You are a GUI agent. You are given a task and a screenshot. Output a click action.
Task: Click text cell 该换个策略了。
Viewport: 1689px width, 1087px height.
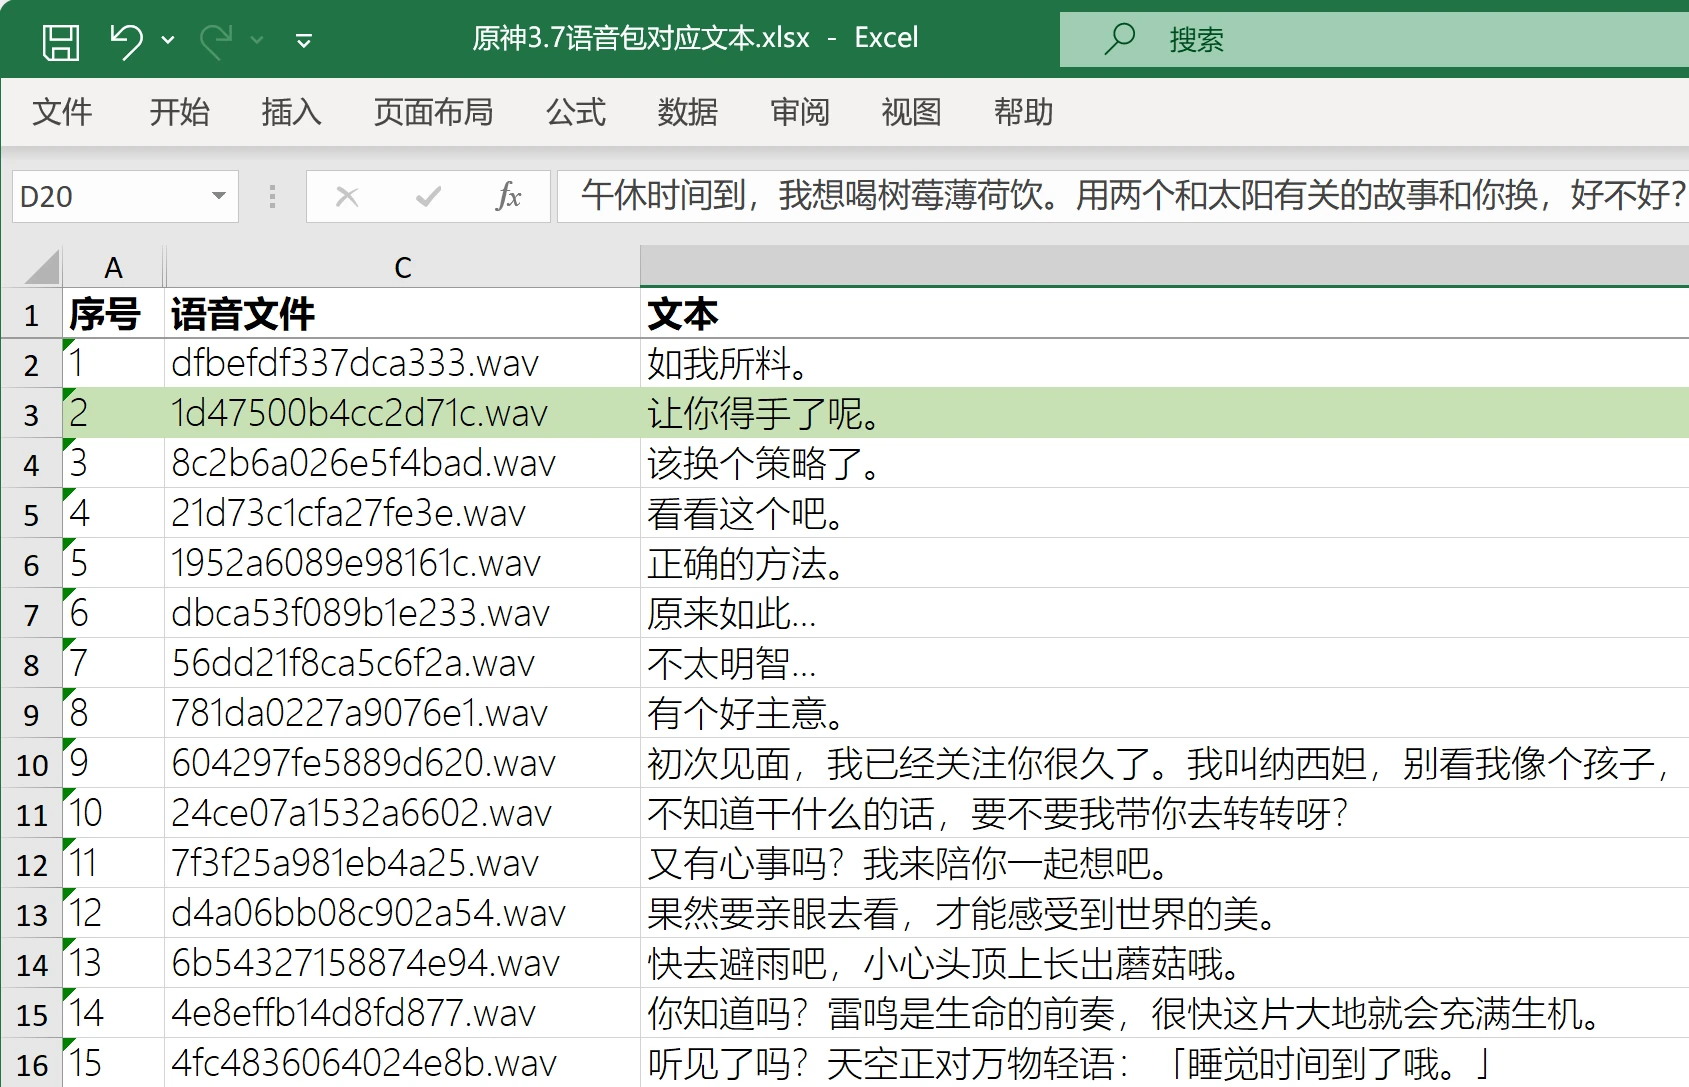[x=1165, y=464]
